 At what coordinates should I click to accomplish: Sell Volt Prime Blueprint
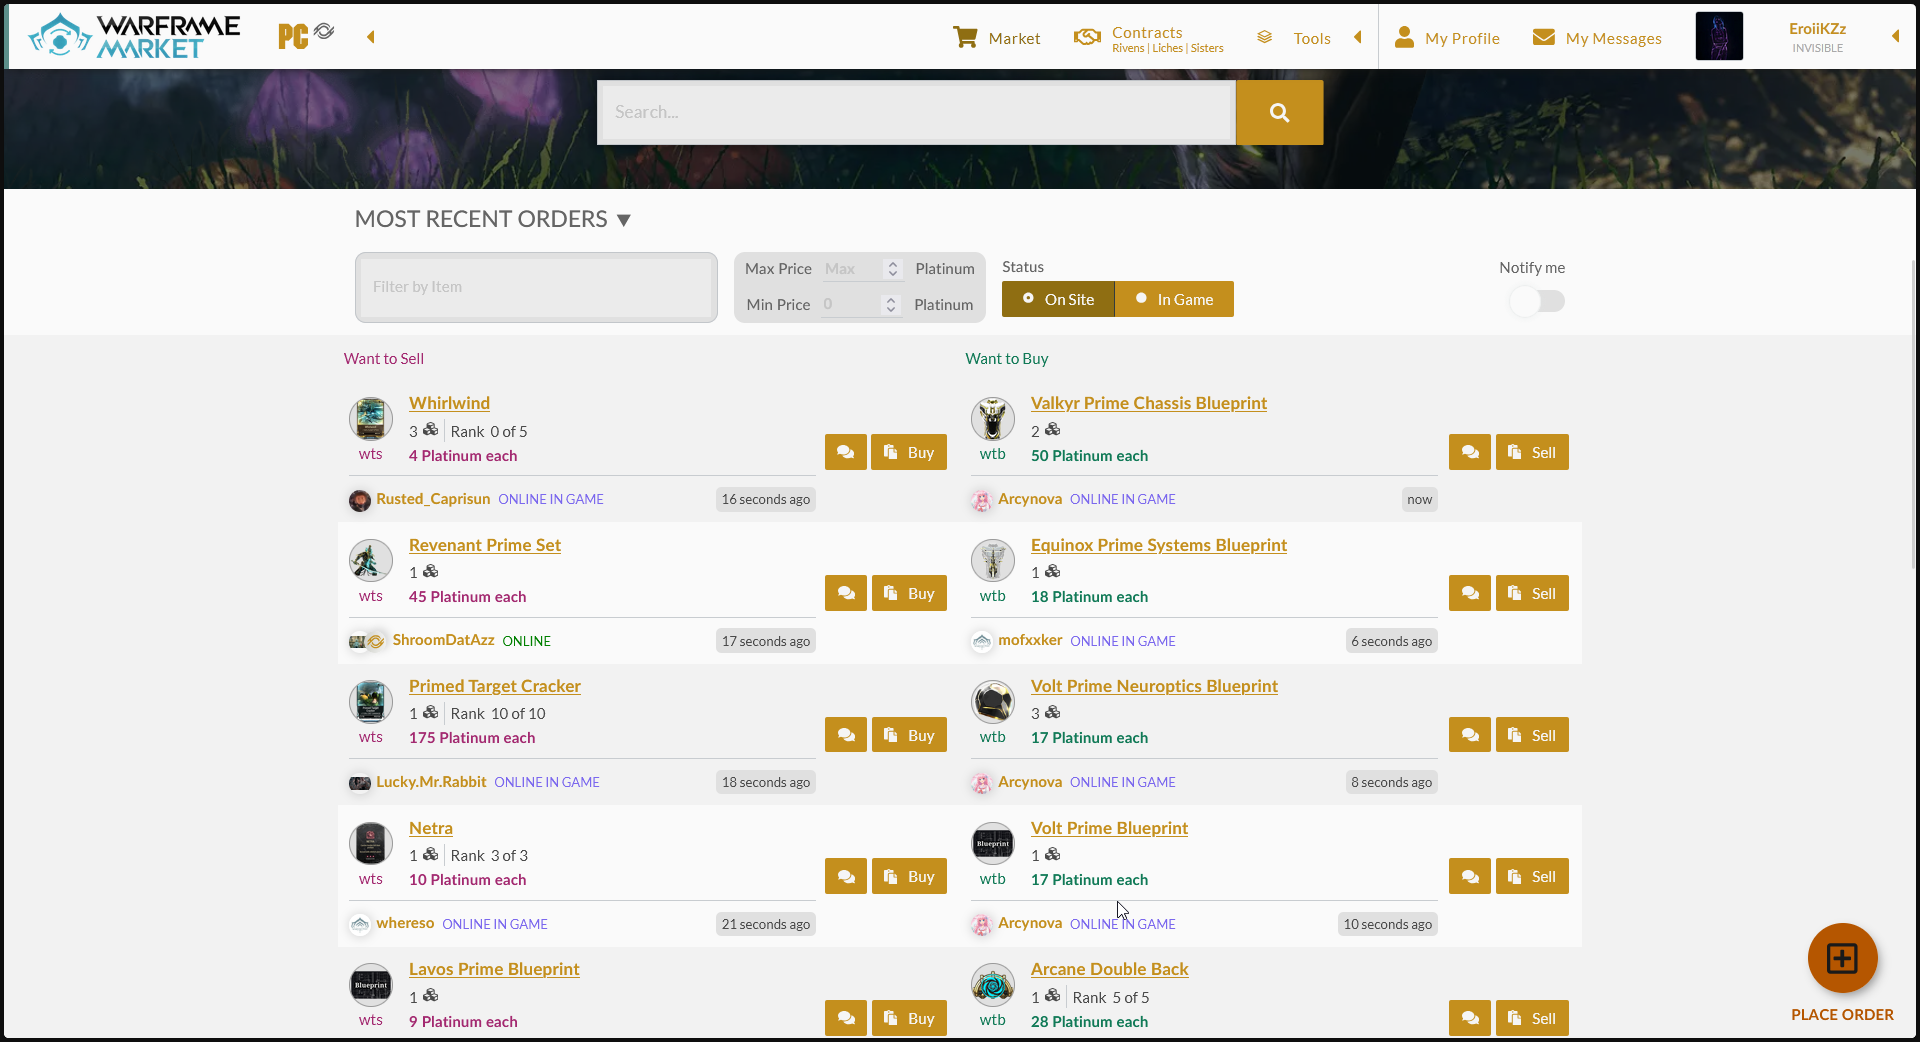1532,876
